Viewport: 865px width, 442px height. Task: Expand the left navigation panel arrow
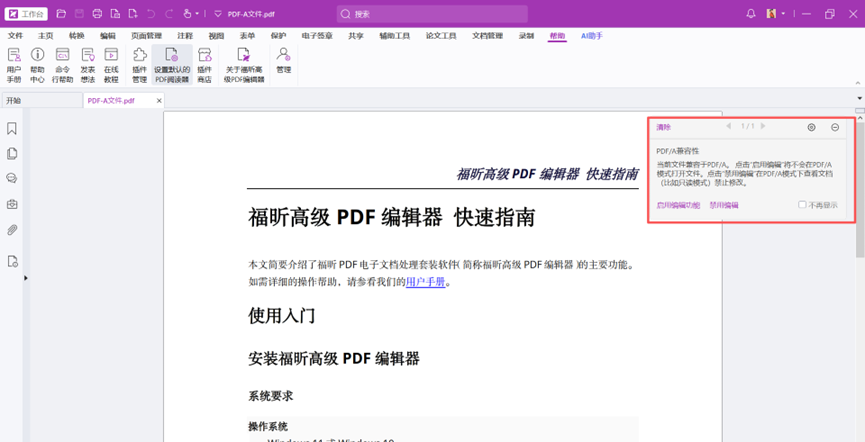click(x=26, y=278)
